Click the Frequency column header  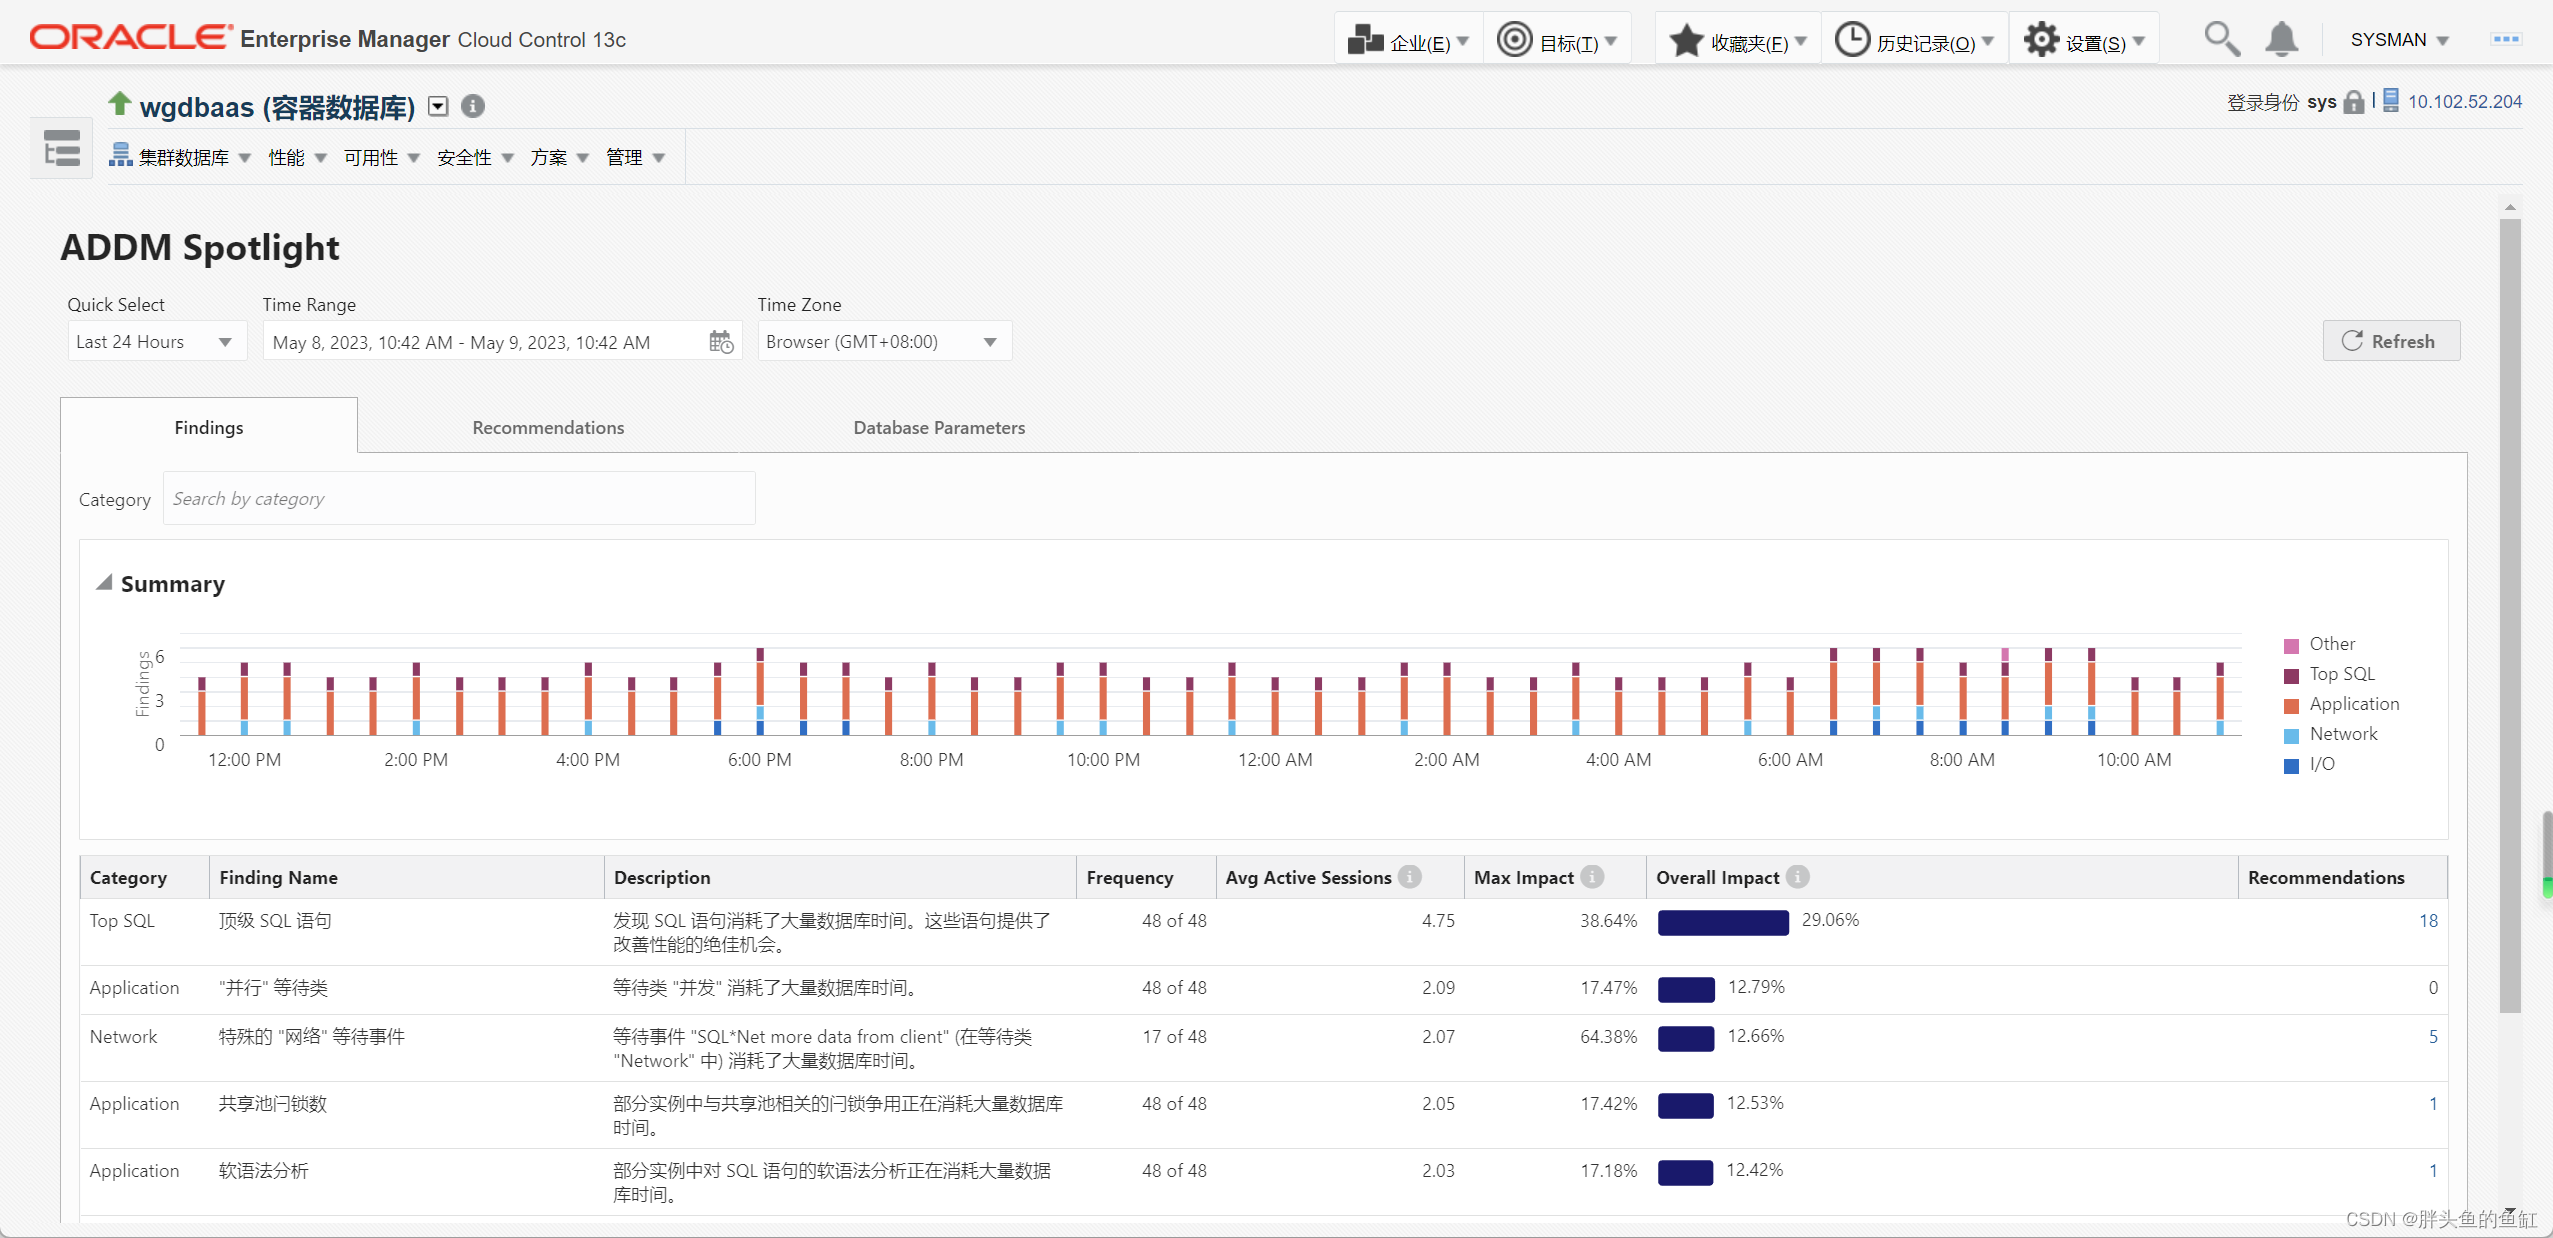(1146, 877)
